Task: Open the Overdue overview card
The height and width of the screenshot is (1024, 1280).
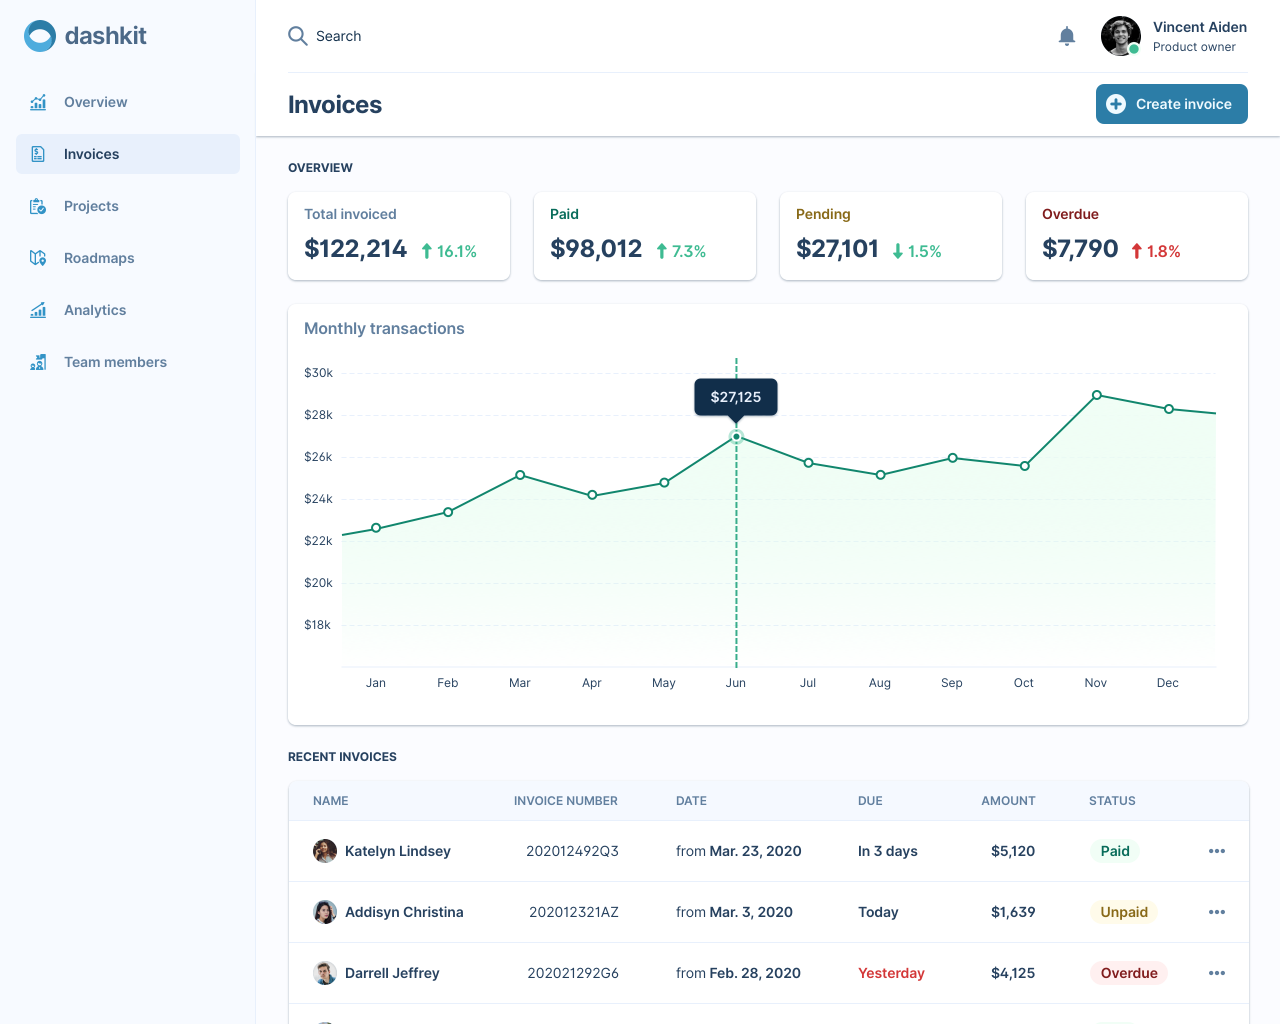Action: tap(1137, 236)
